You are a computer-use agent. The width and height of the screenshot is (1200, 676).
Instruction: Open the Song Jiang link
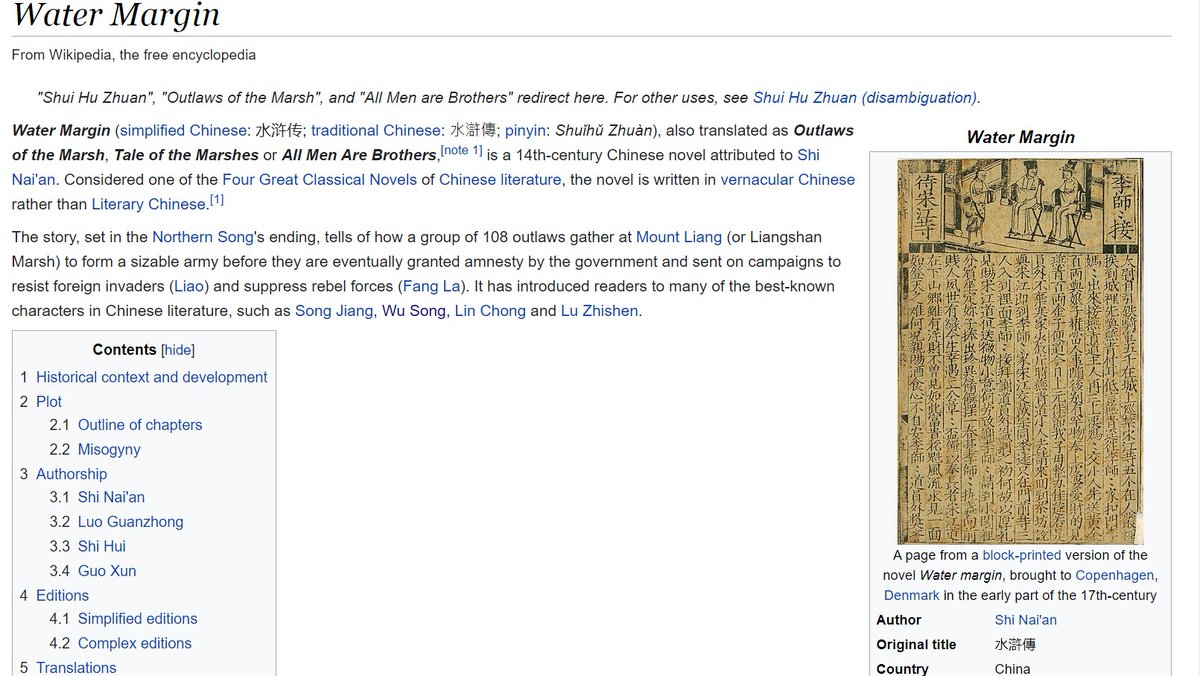(335, 310)
